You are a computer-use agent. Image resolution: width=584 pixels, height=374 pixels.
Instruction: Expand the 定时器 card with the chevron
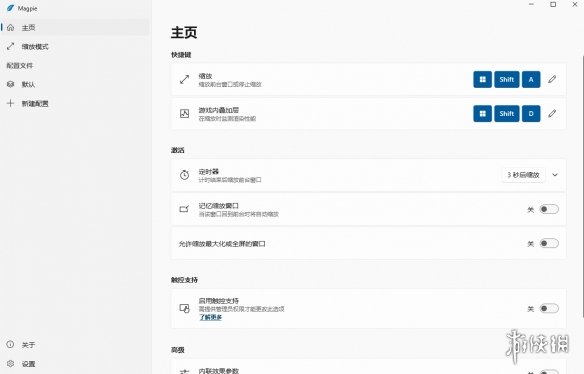click(555, 175)
